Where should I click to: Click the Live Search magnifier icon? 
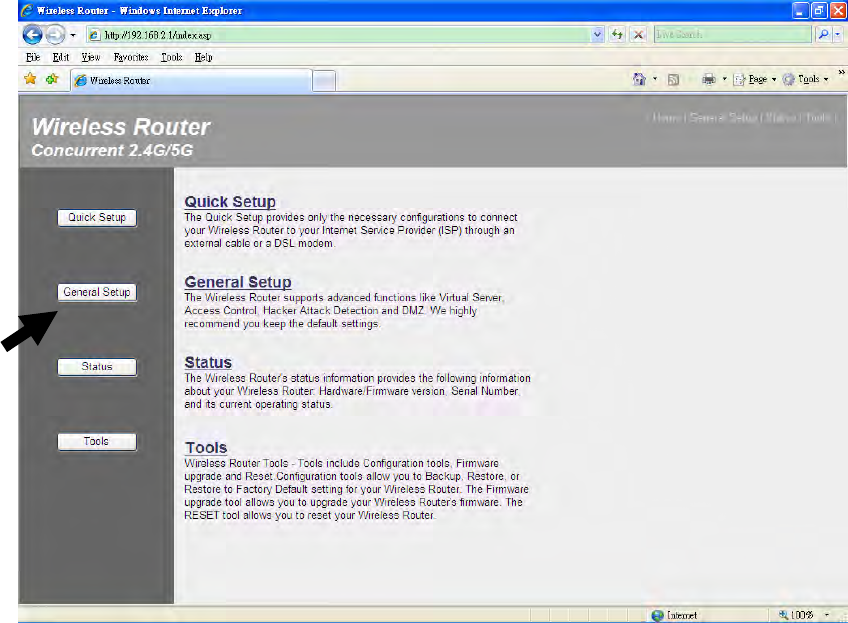point(823,35)
